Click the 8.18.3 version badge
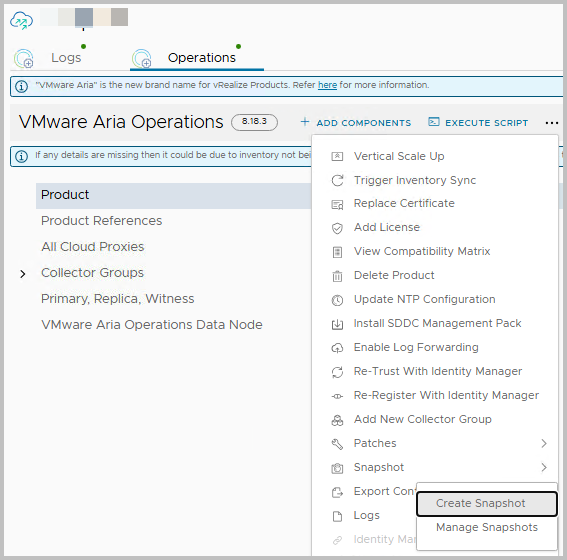Viewport: 567px width, 560px height. point(254,122)
